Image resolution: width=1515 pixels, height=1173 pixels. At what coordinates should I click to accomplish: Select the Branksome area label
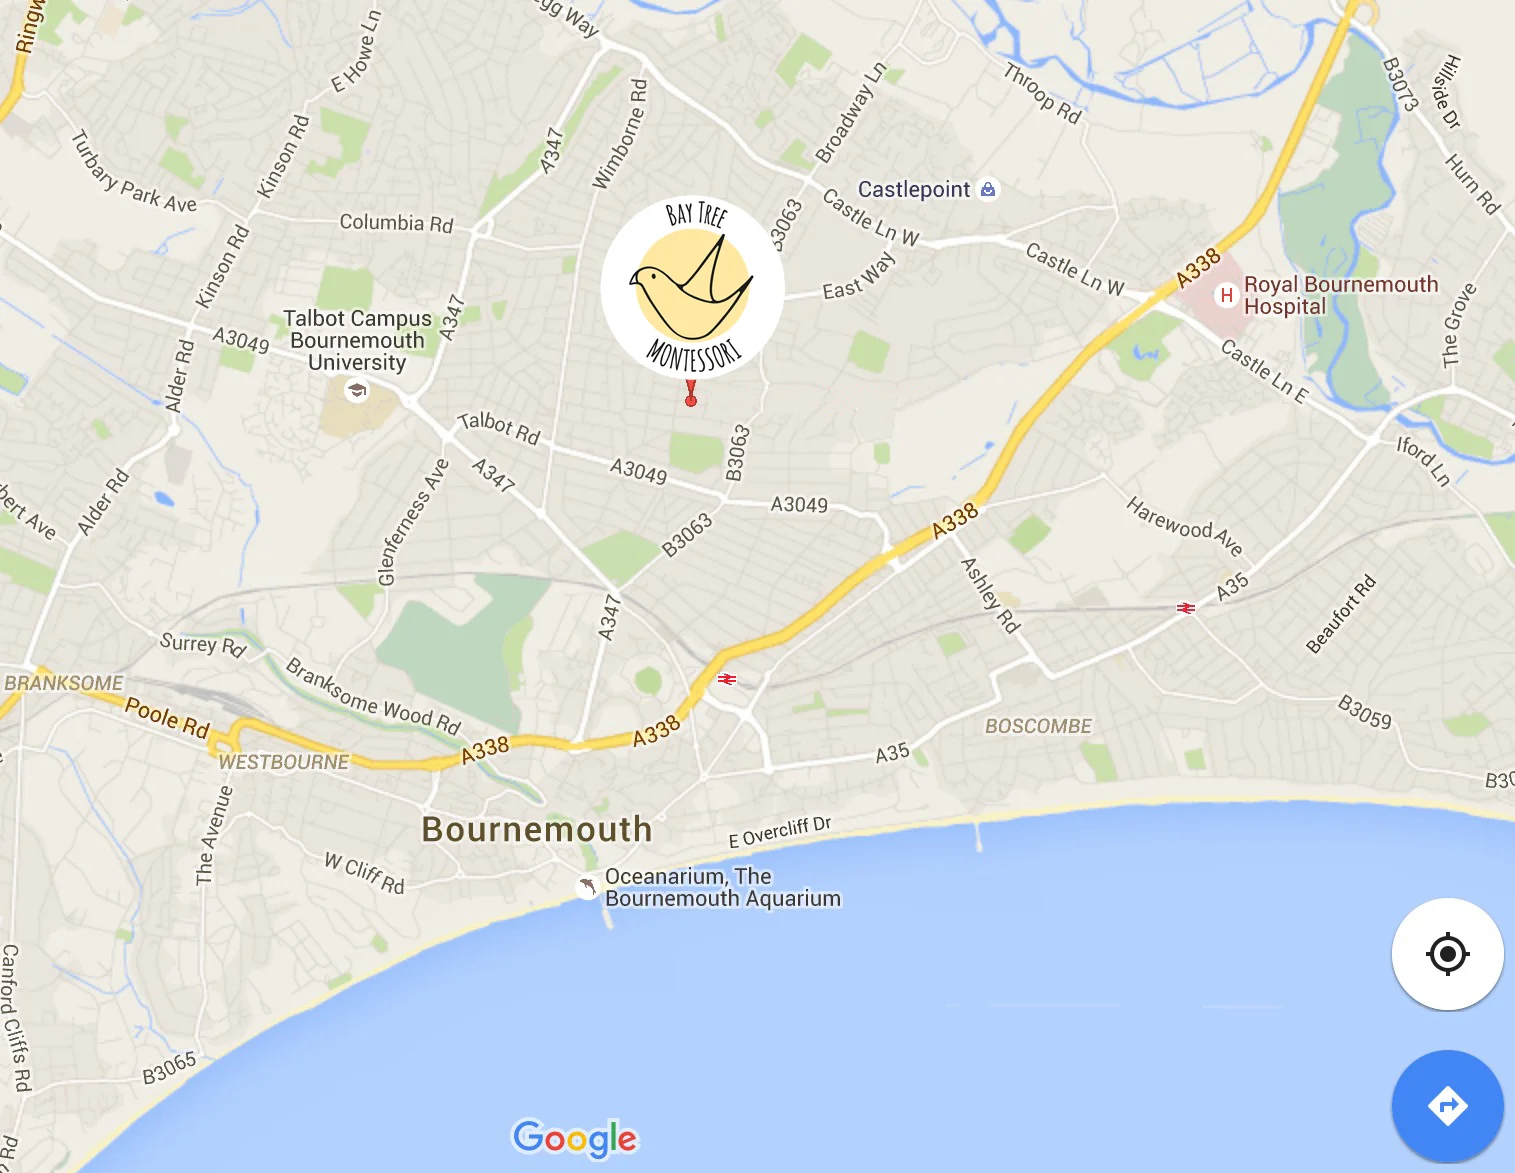[x=64, y=683]
